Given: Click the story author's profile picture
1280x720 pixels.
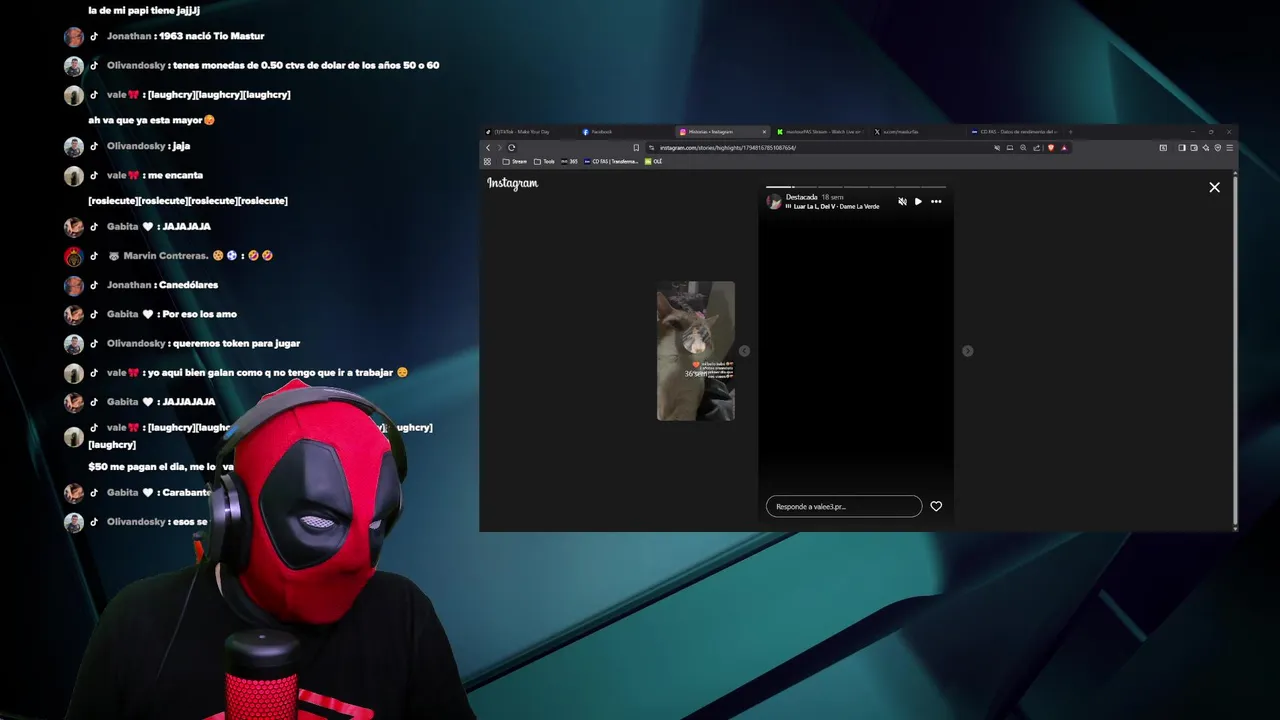Looking at the screenshot, I should (x=774, y=201).
